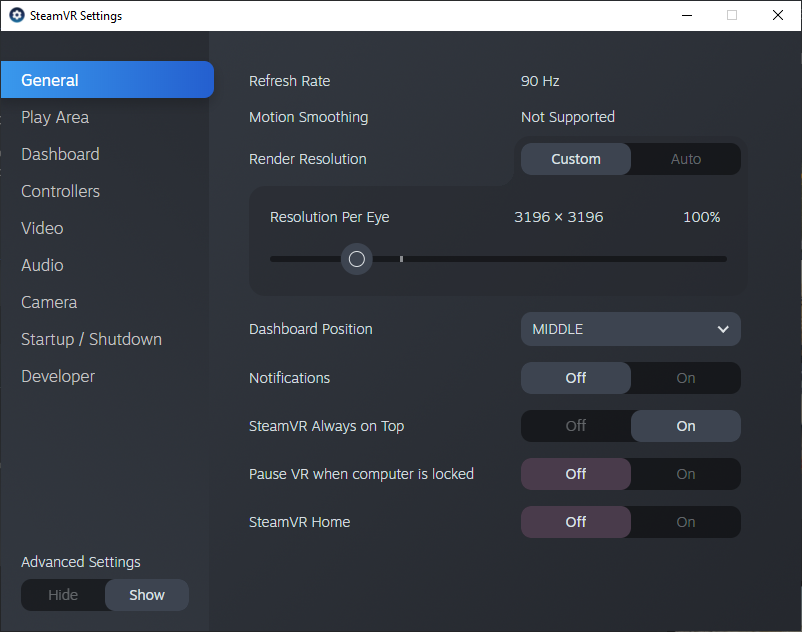
Task: Click the 100% resolution percentage
Action: (702, 217)
